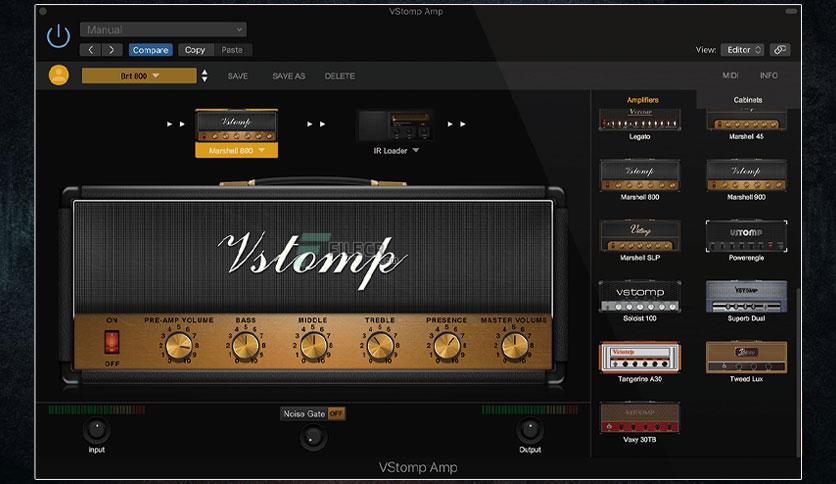Click the IR Loader unit icon
Screen dimensions: 836x484
396,126
